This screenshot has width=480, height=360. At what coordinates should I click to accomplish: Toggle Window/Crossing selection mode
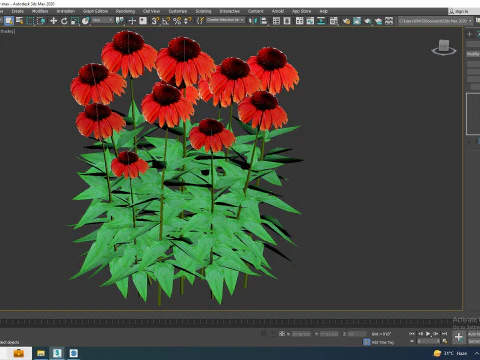coord(41,21)
